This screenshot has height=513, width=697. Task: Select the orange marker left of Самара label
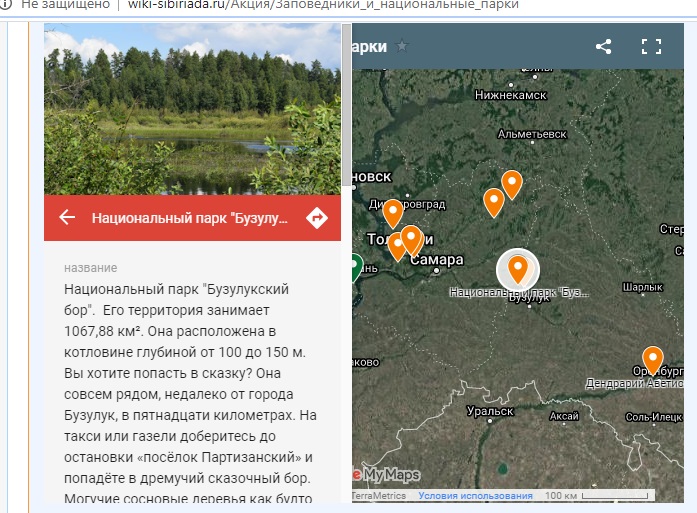click(x=397, y=247)
